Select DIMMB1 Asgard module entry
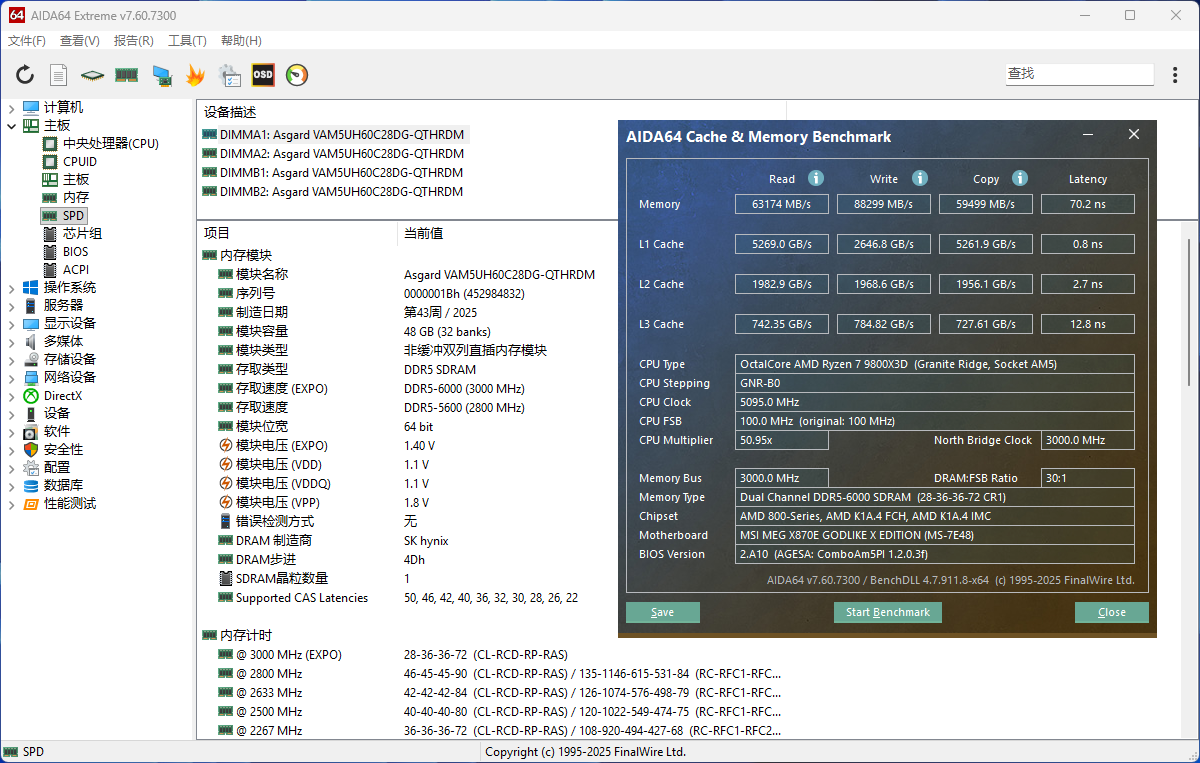The image size is (1200, 763). (x=341, y=173)
